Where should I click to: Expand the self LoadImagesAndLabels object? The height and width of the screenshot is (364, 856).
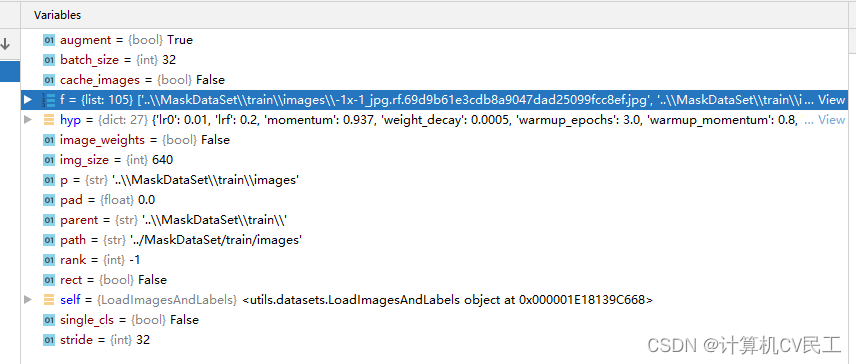tap(28, 300)
